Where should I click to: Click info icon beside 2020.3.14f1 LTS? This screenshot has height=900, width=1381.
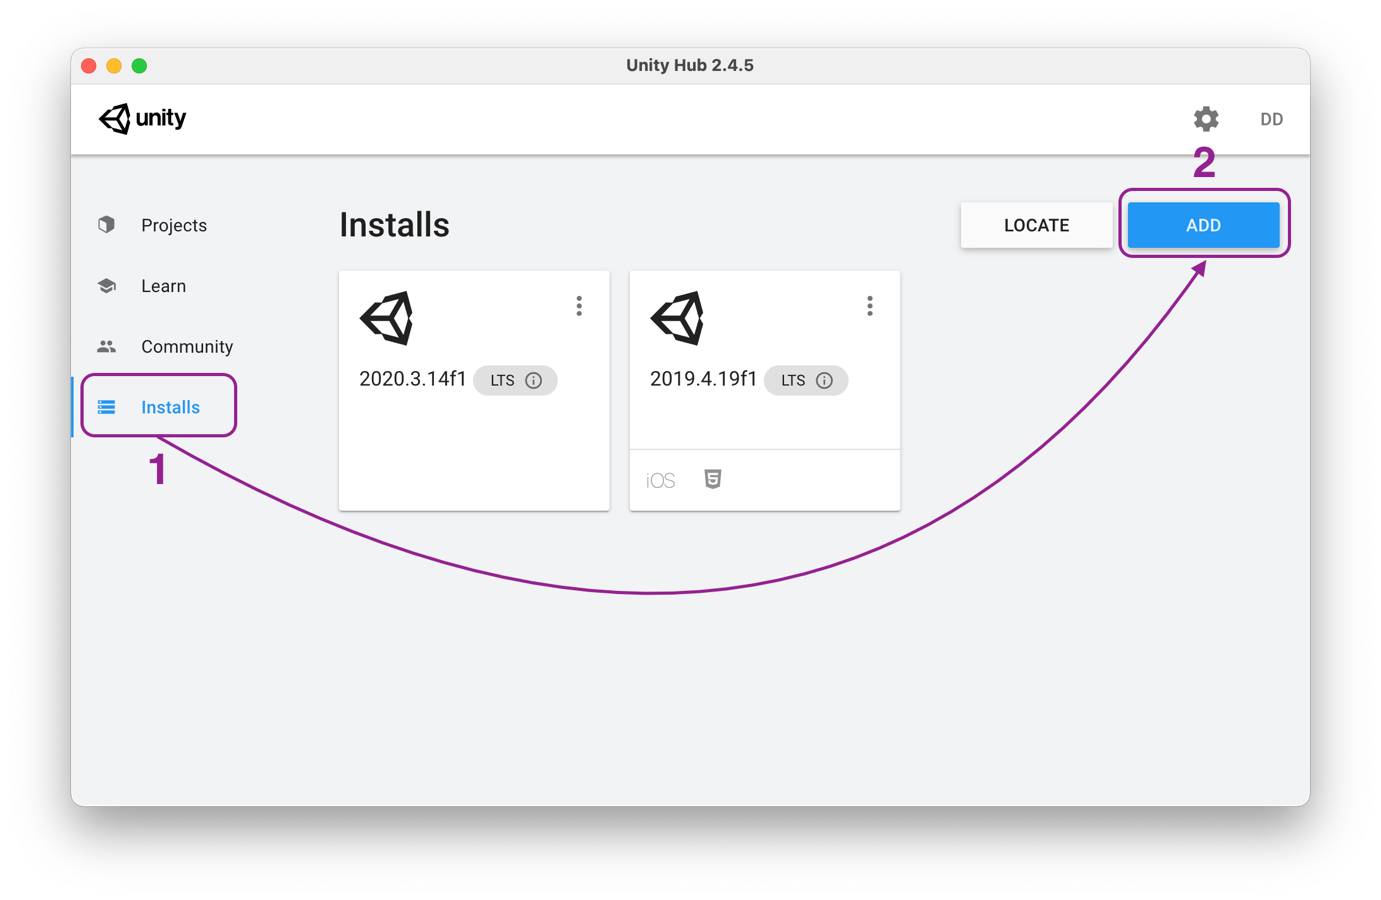tap(534, 380)
